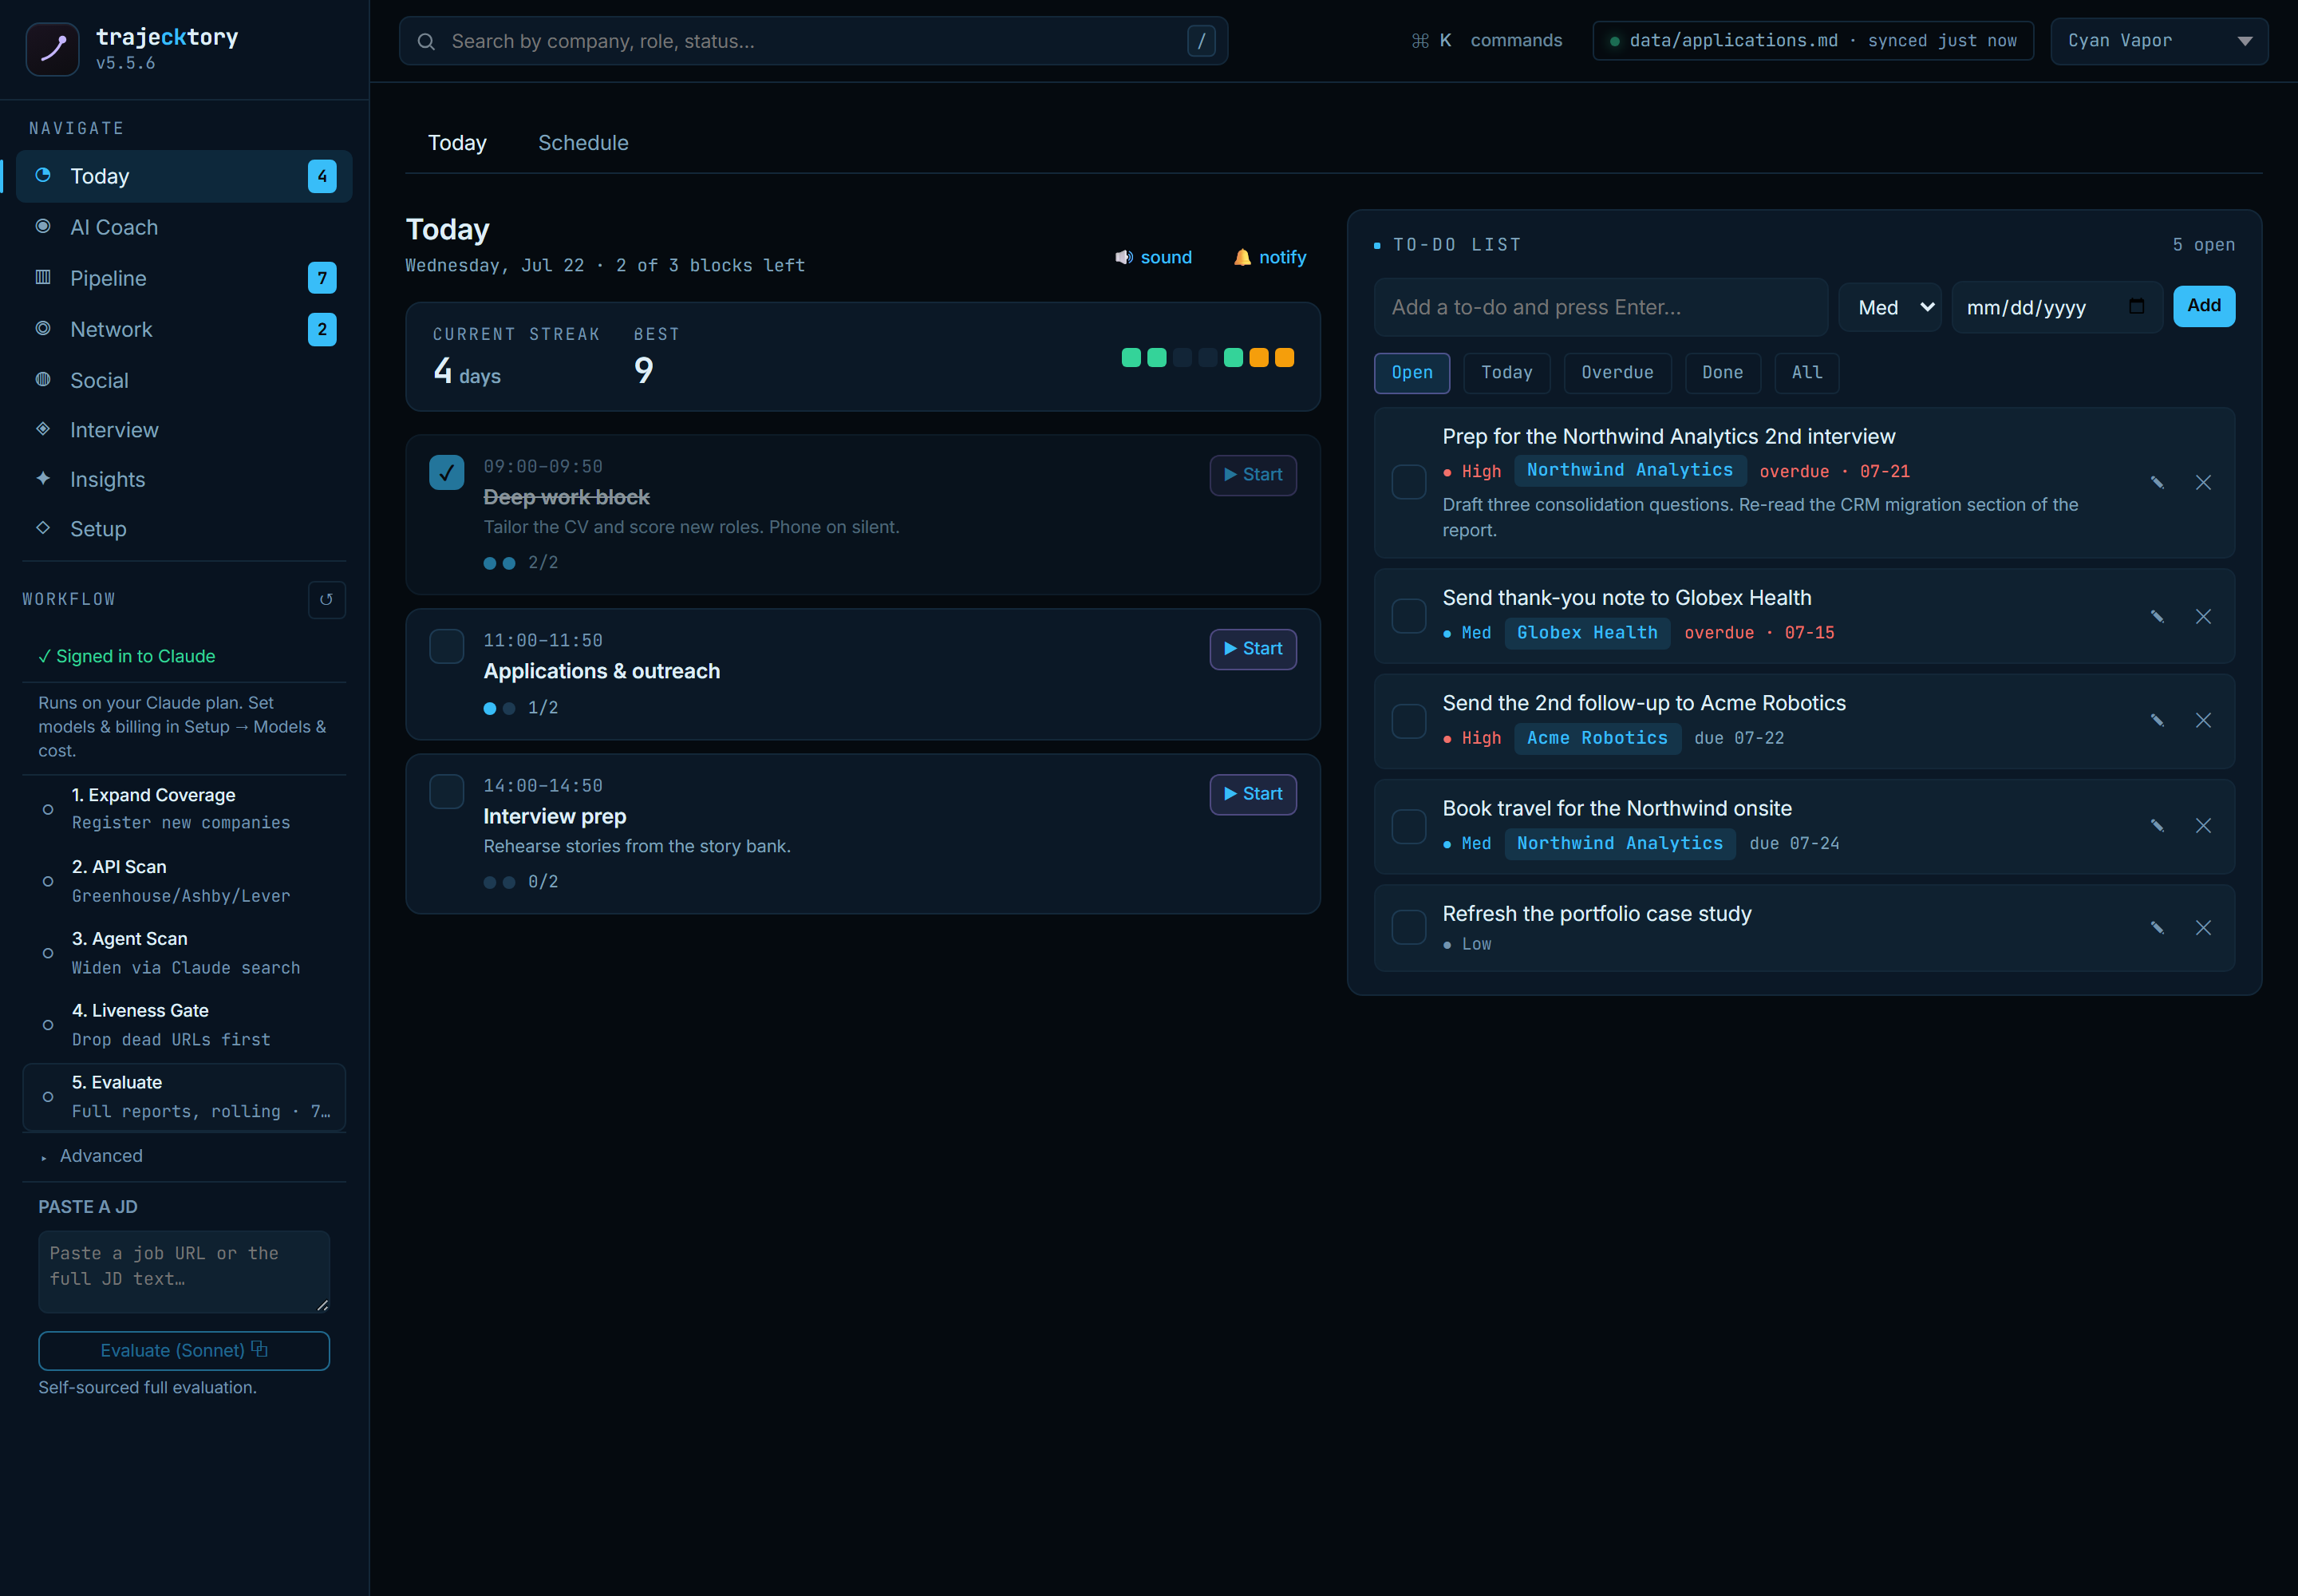Open the Insights sparkle icon
This screenshot has height=1596, width=2298.
(x=43, y=479)
